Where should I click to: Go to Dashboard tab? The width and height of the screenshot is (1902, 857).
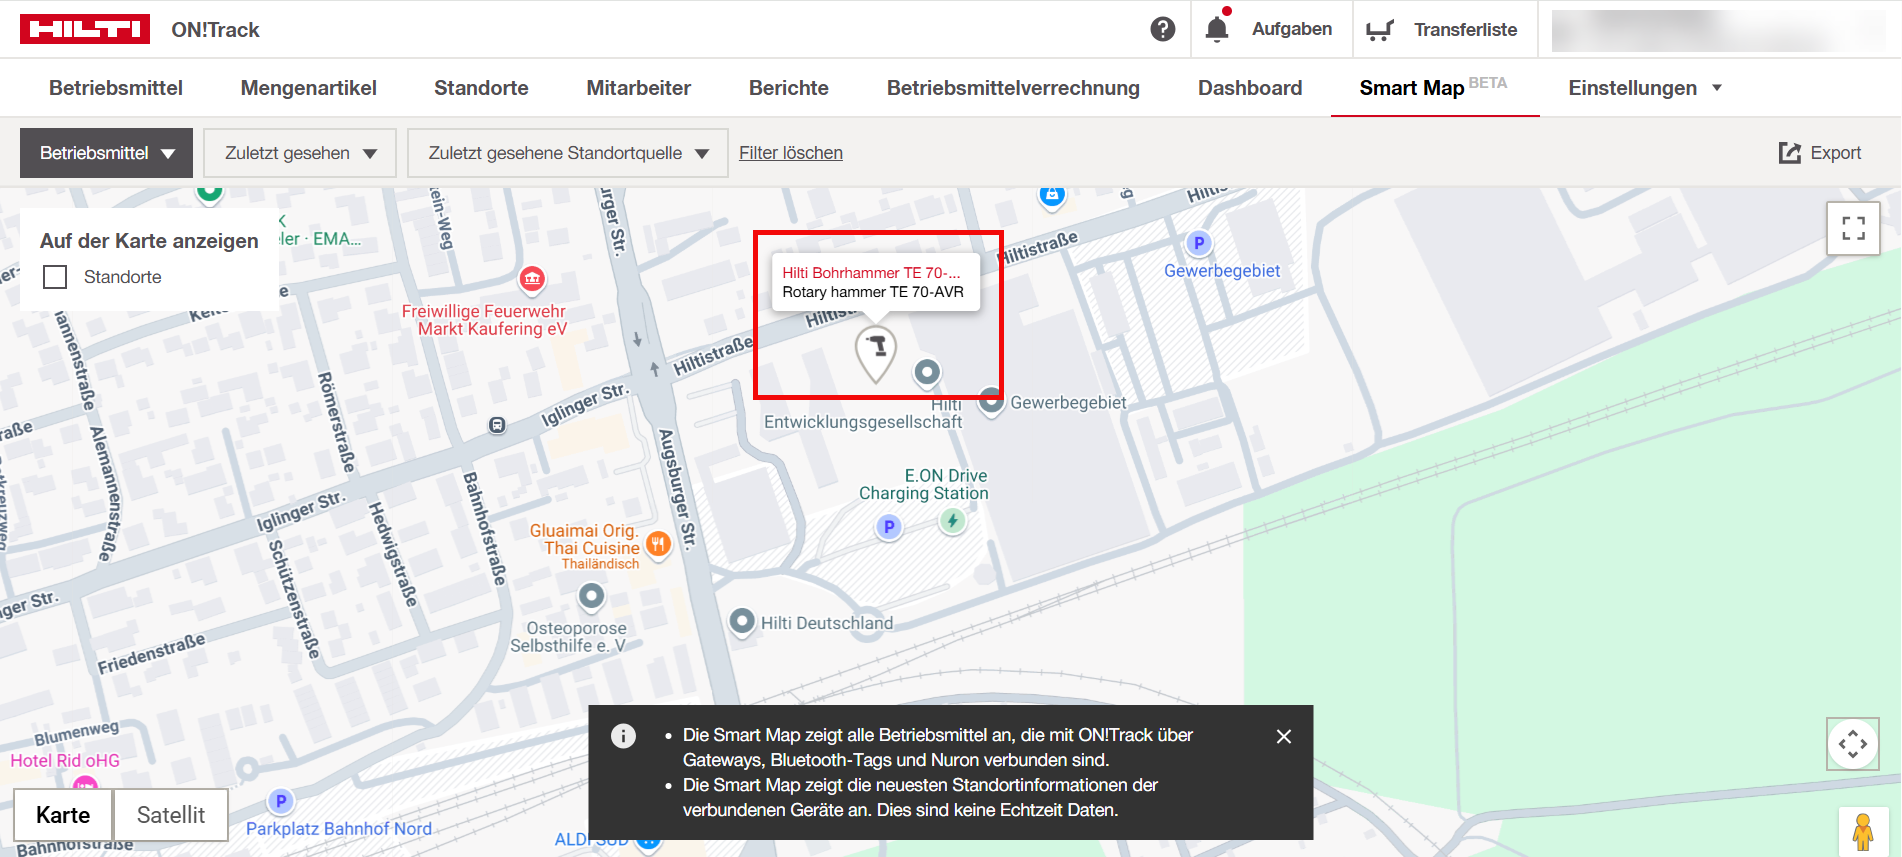pyautogui.click(x=1250, y=88)
